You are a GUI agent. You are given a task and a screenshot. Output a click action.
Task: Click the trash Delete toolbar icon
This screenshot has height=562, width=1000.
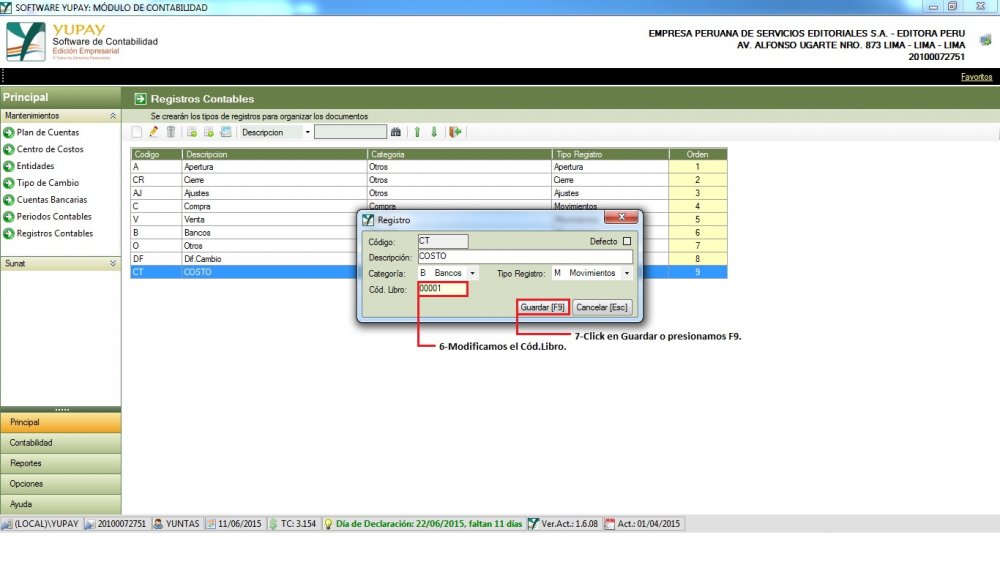pos(171,132)
